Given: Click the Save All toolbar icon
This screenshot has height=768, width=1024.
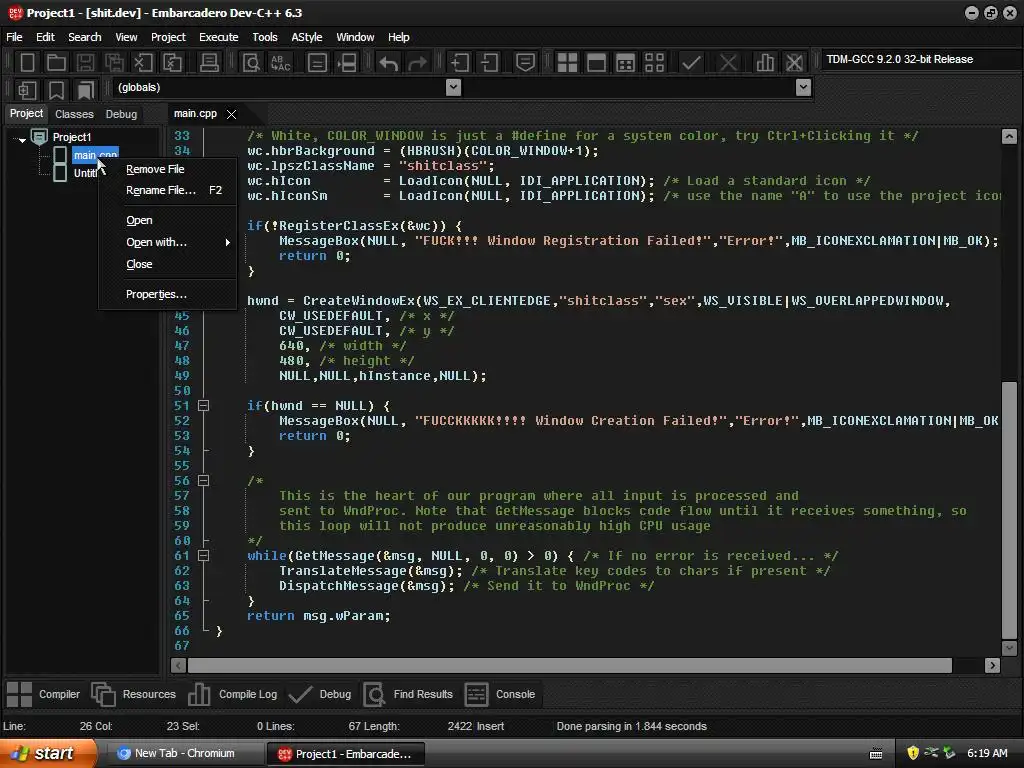Looking at the screenshot, I should tap(114, 63).
